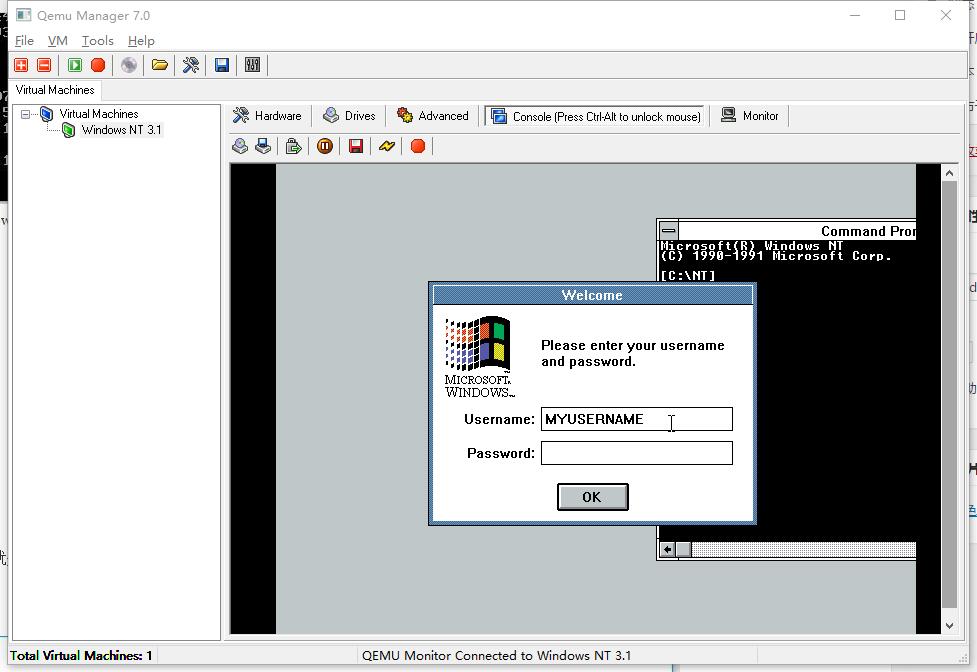977x672 pixels.
Task: Click the 'Please enter your username' prompt text
Action: click(x=632, y=354)
